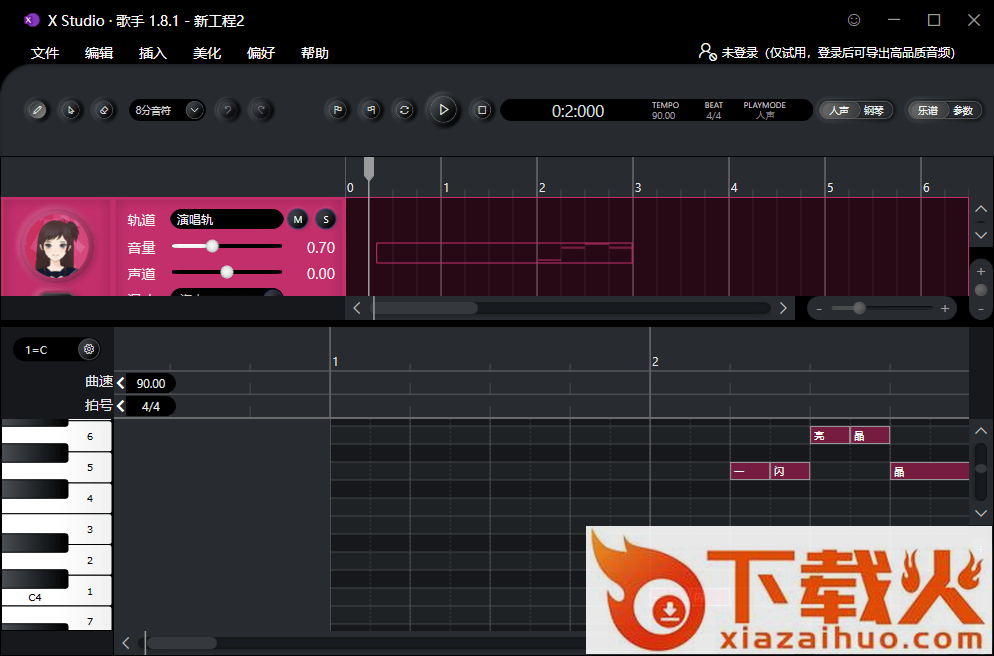Viewport: 994px width, 656px height.
Task: Click piano key labeled 6
Action: click(89, 436)
